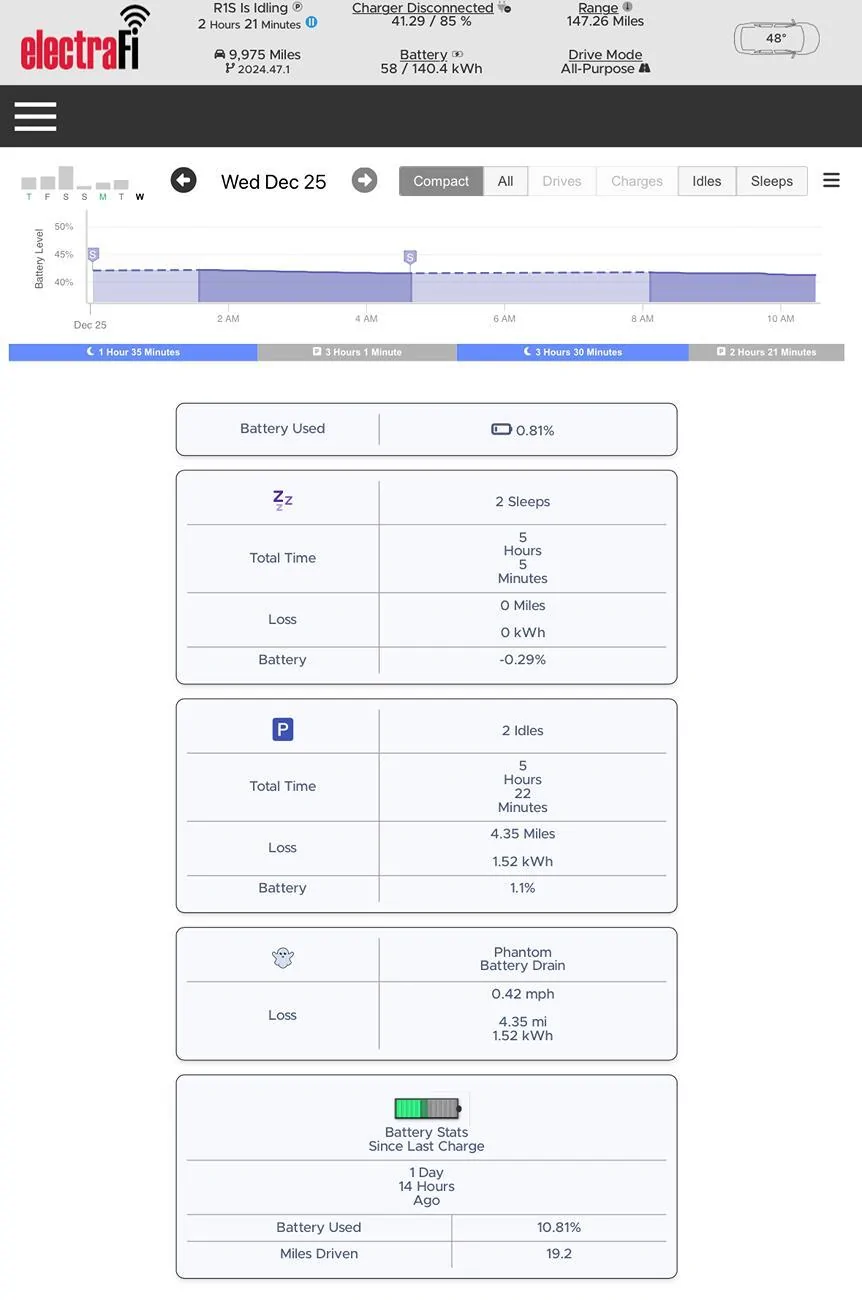Go to previous day with left arrow
The height and width of the screenshot is (1300, 862).
point(183,180)
